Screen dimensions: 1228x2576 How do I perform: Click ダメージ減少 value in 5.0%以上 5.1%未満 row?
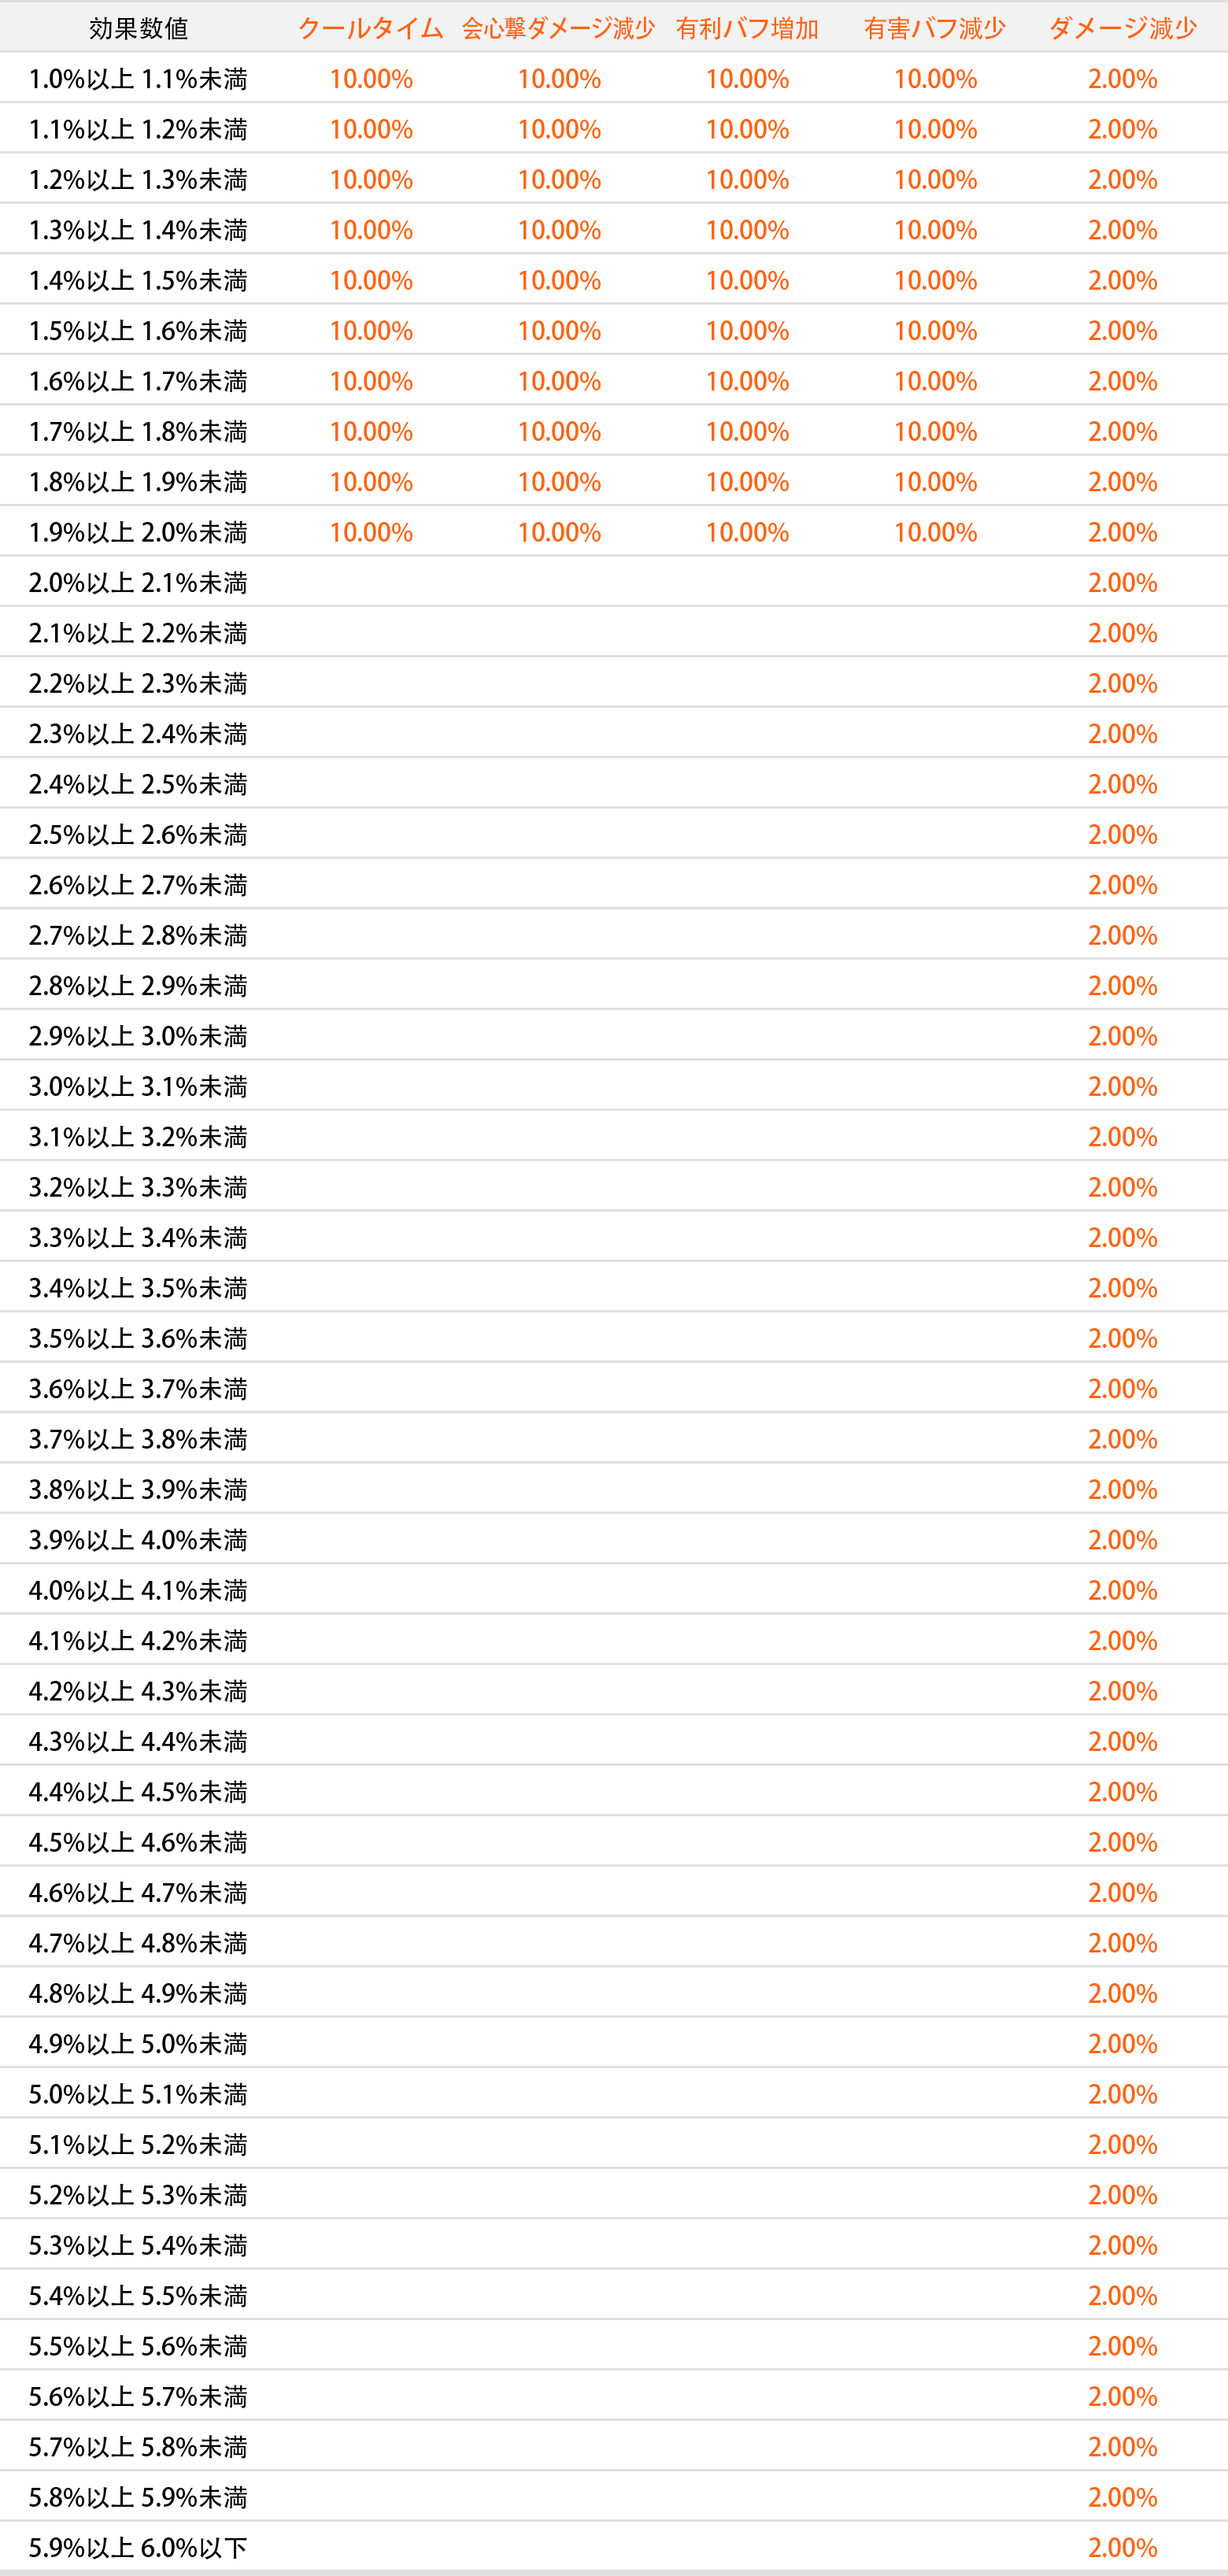[x=1123, y=2094]
